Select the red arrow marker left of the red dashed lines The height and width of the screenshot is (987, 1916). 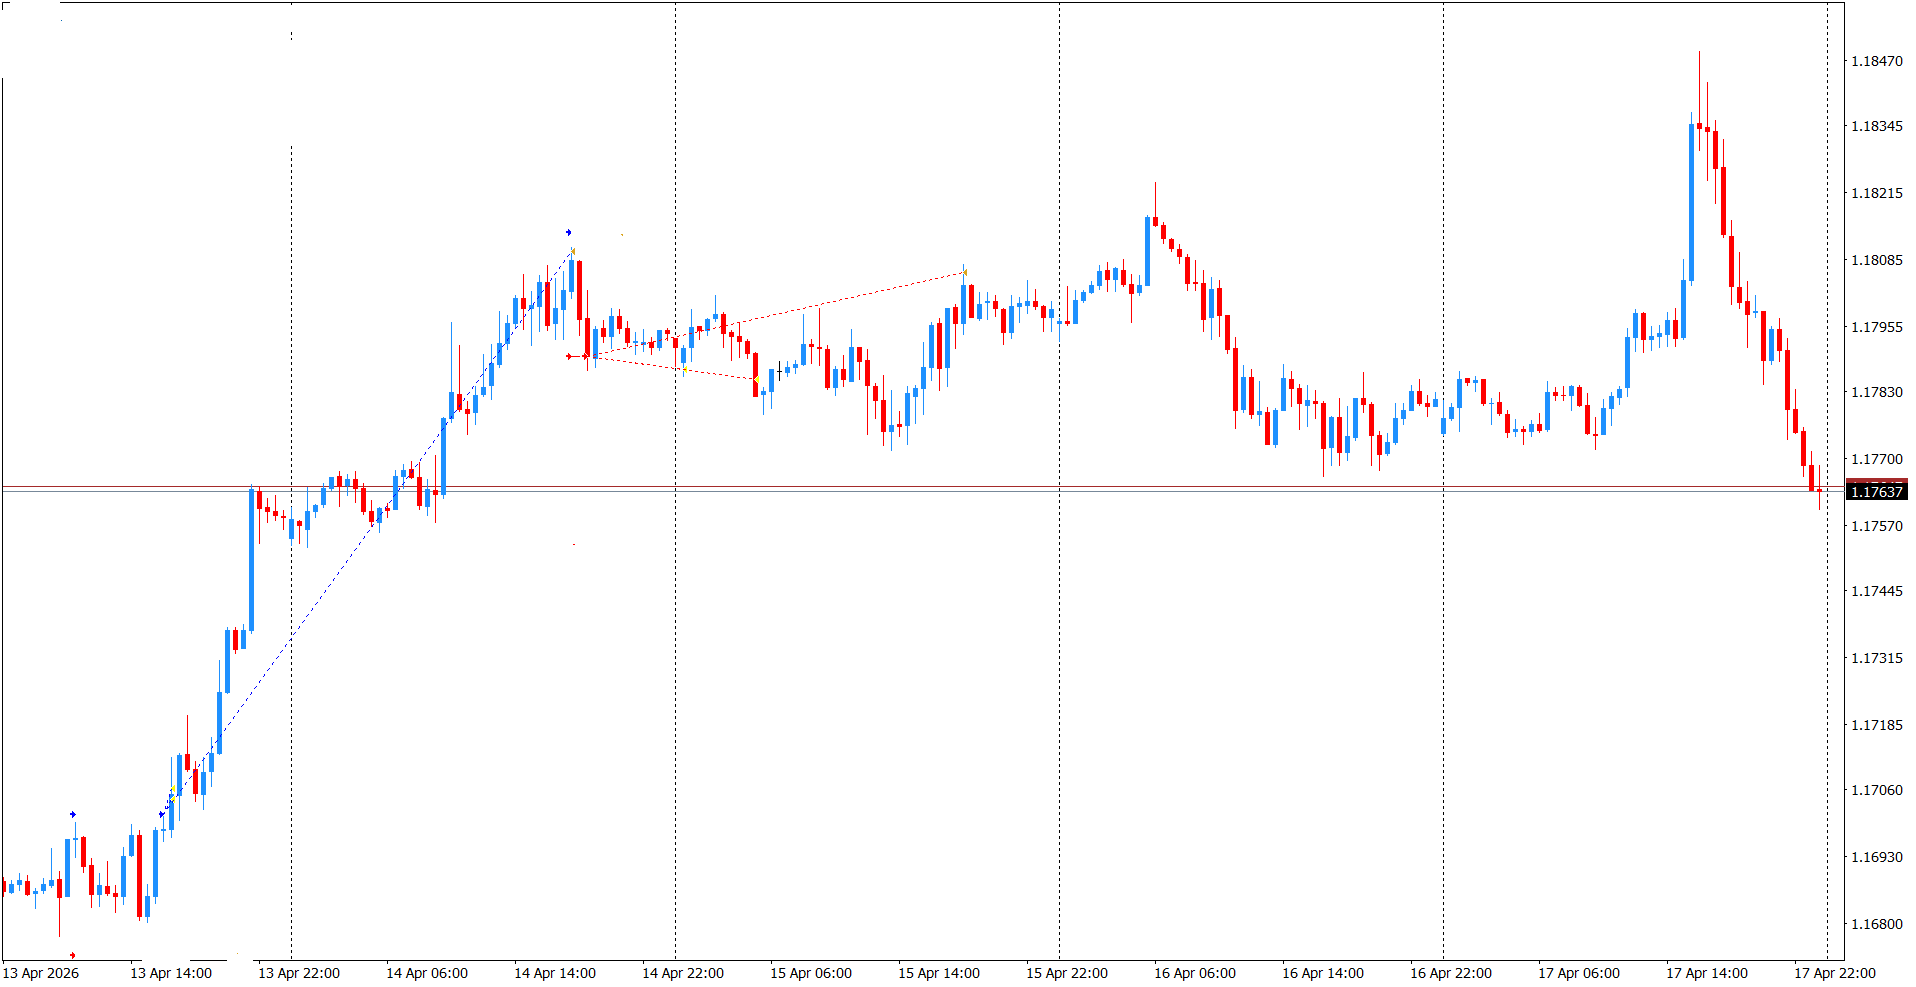coord(570,356)
